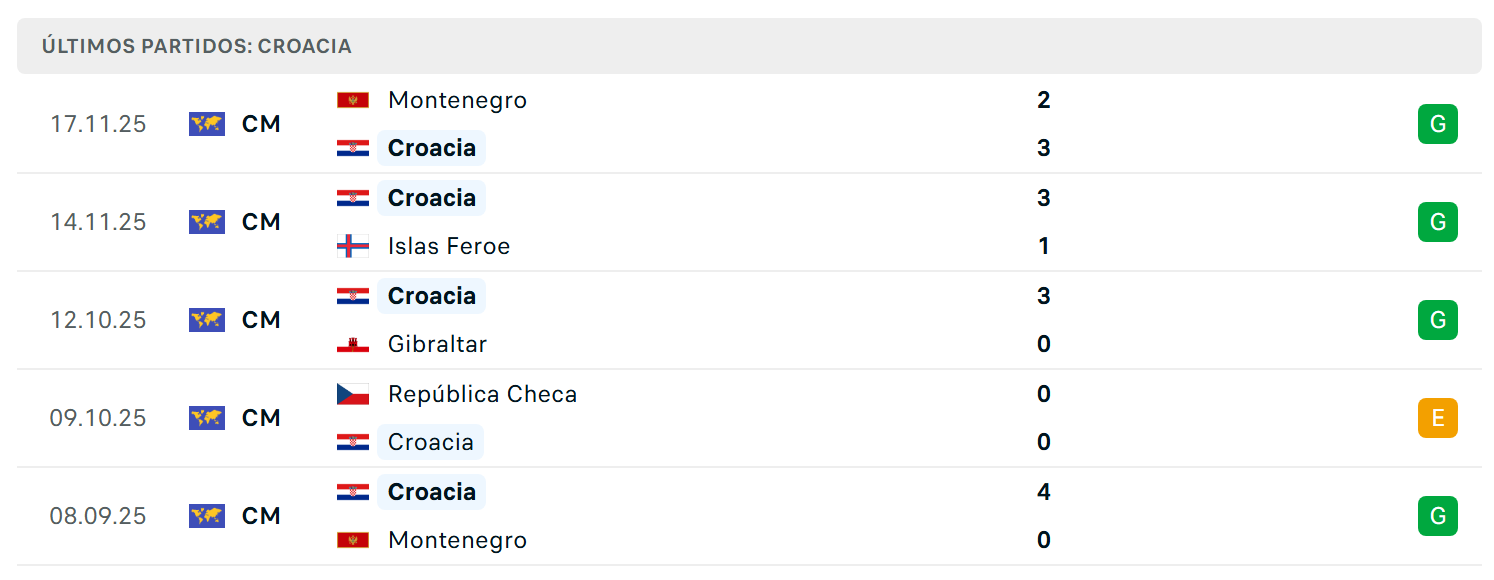Click the ÚLTIMOS PARTIDOS: CROACIA header
1494x580 pixels.
click(197, 46)
